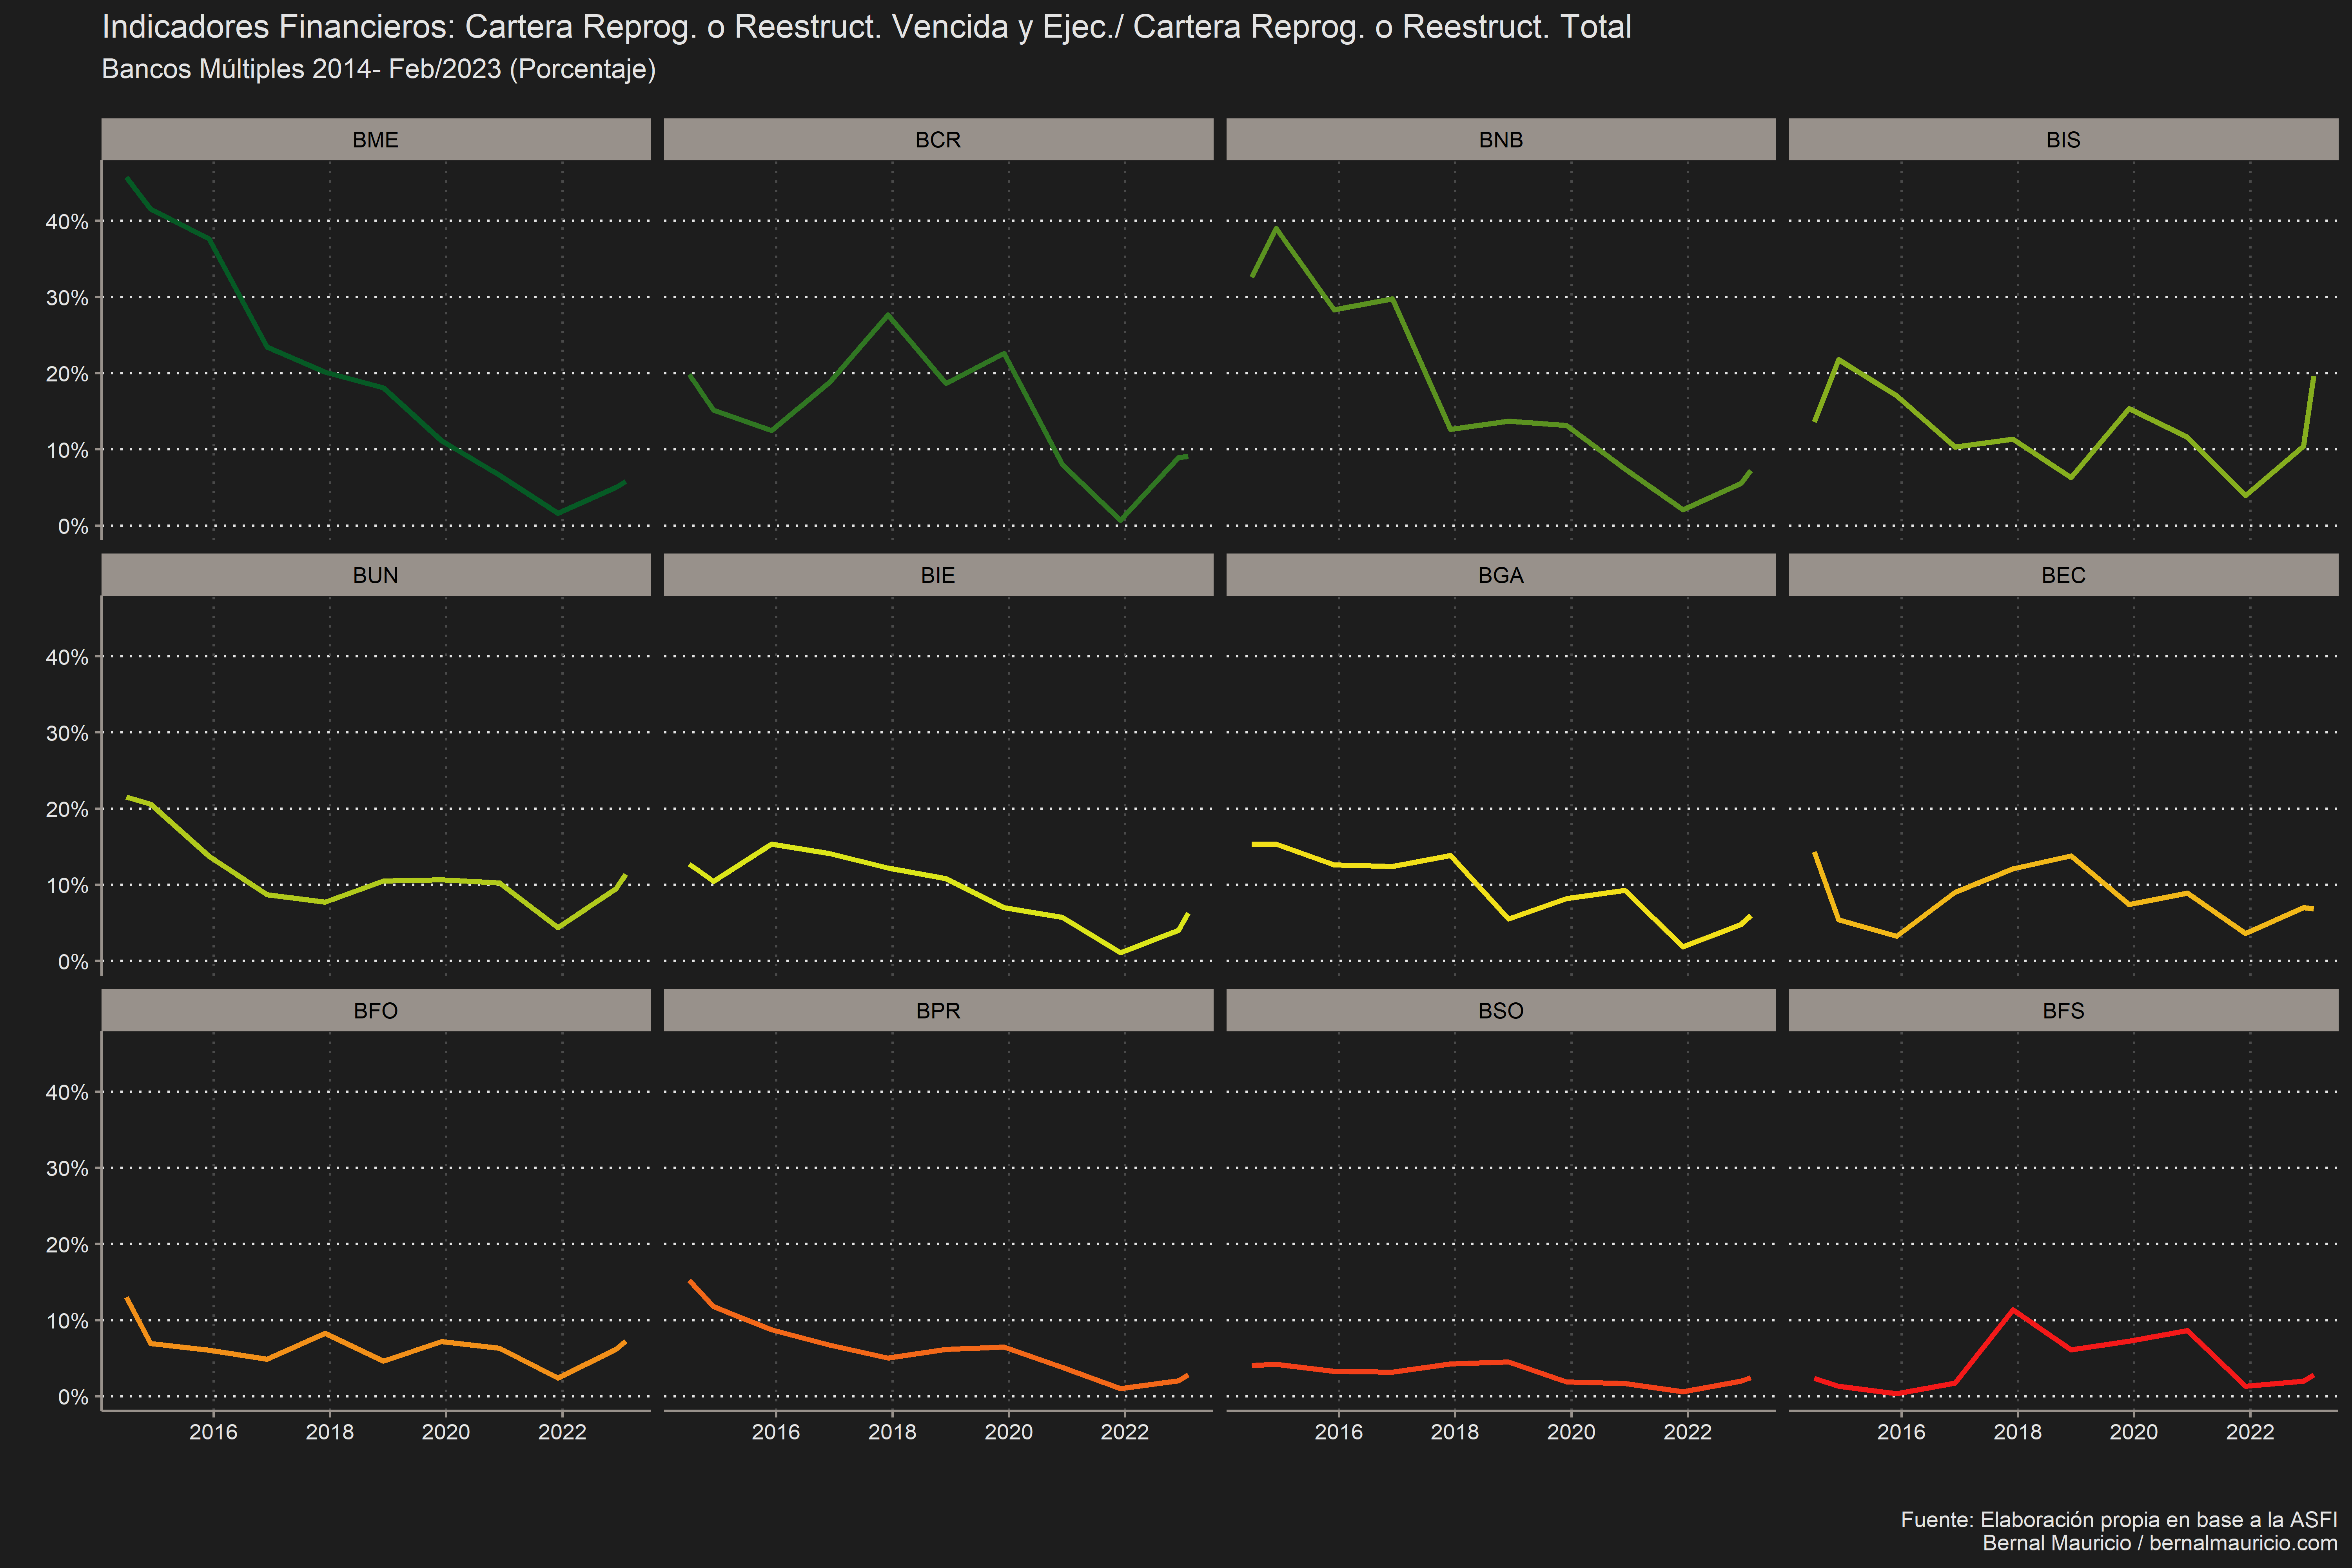Click the 2022 axis label under BPR

pos(1125,1432)
